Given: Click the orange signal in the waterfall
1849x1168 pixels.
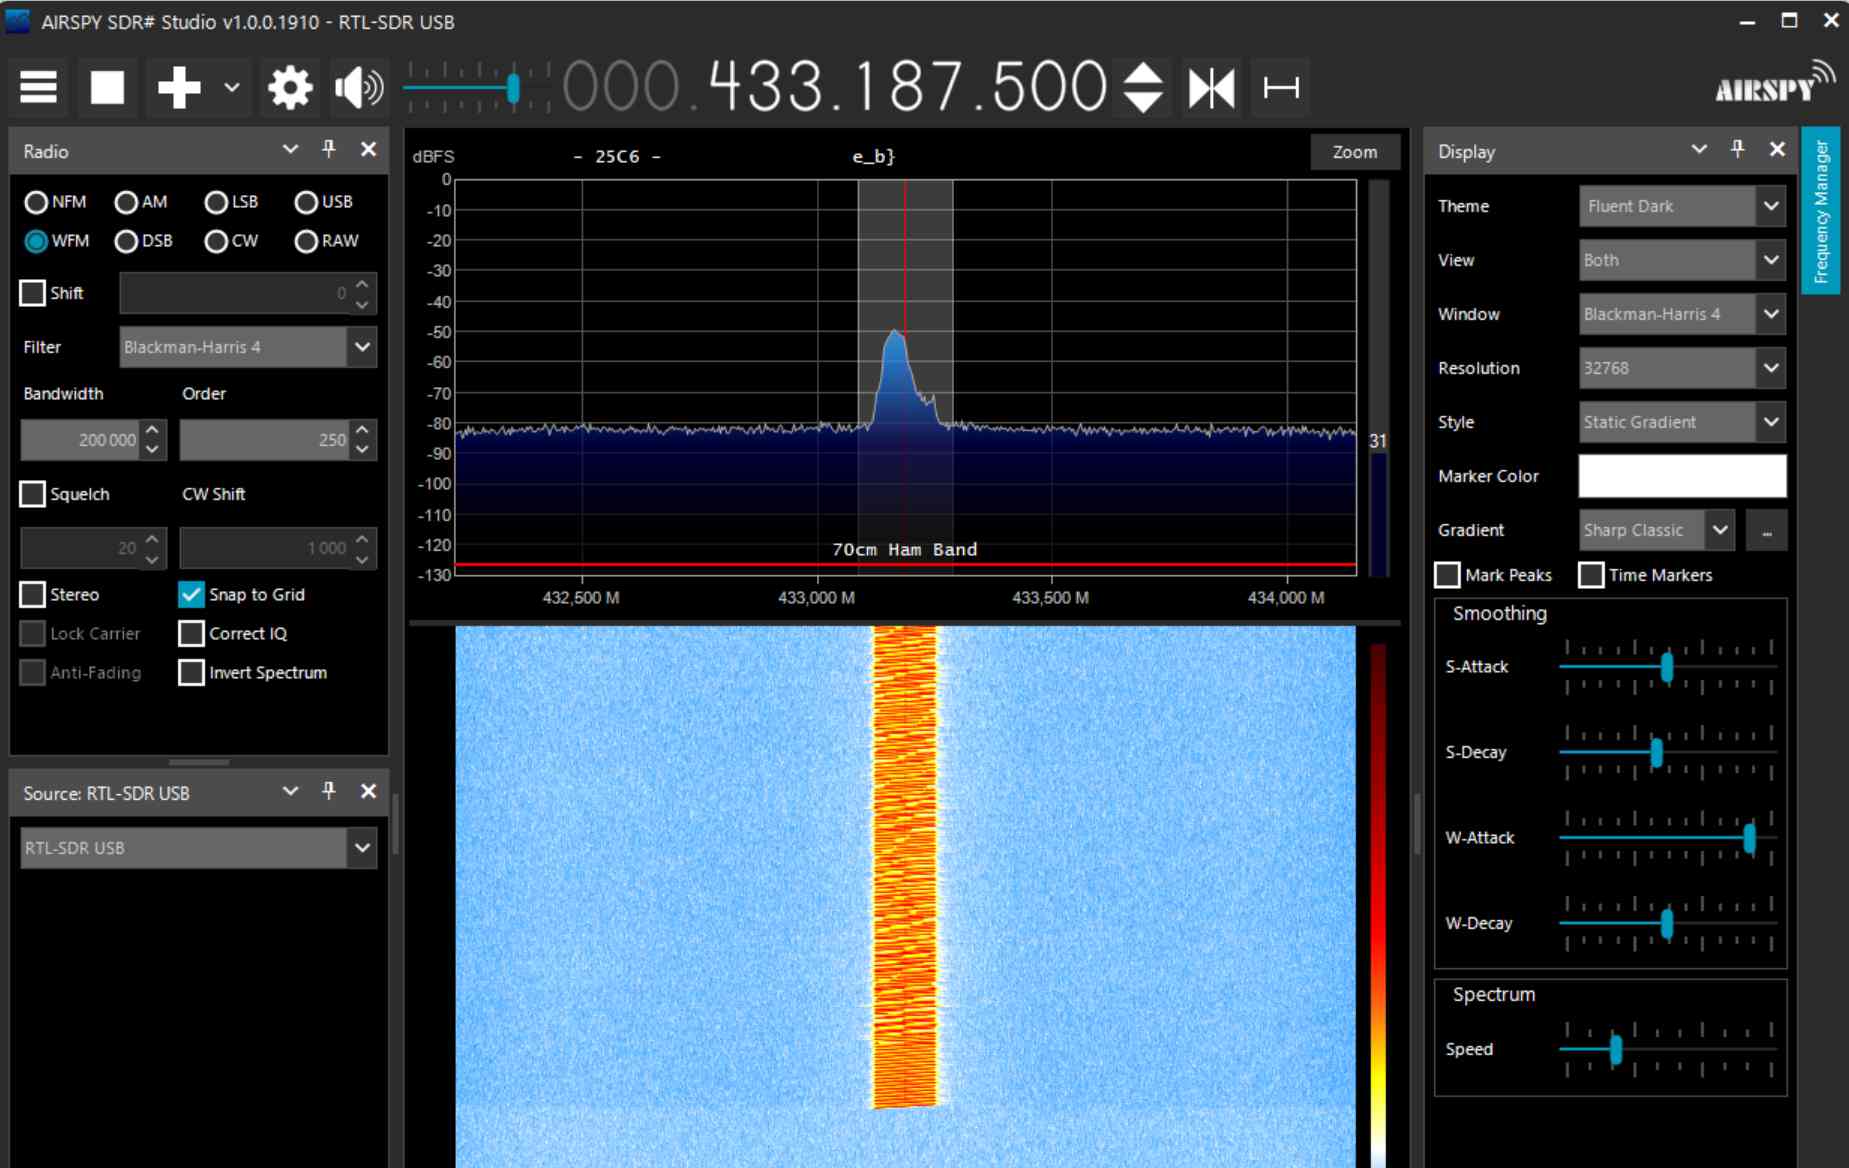Looking at the screenshot, I should 905,865.
